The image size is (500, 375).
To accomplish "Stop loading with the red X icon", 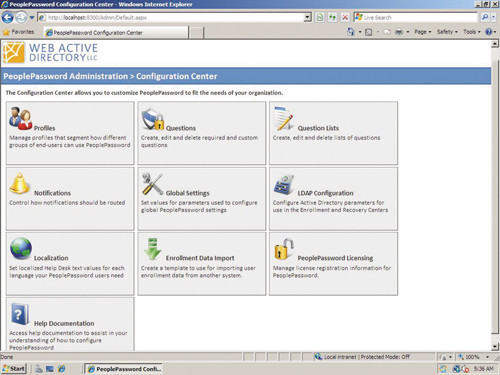I will coord(345,17).
